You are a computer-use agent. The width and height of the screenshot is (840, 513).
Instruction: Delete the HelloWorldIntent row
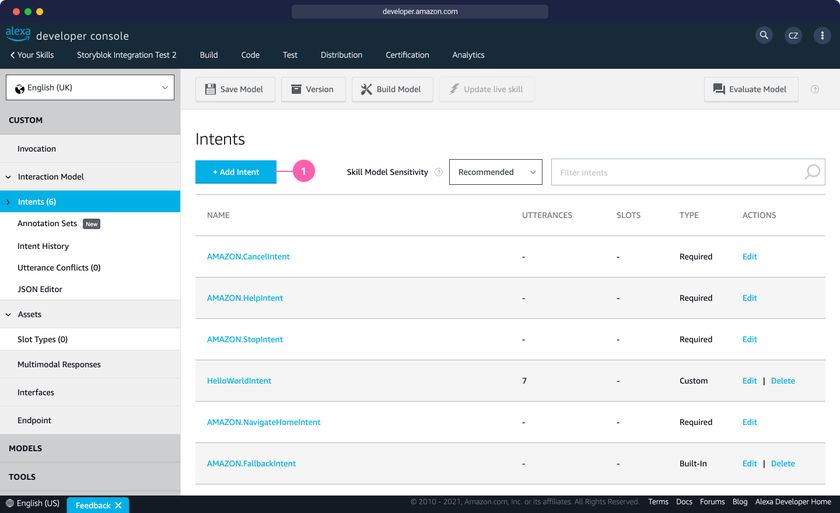point(783,381)
